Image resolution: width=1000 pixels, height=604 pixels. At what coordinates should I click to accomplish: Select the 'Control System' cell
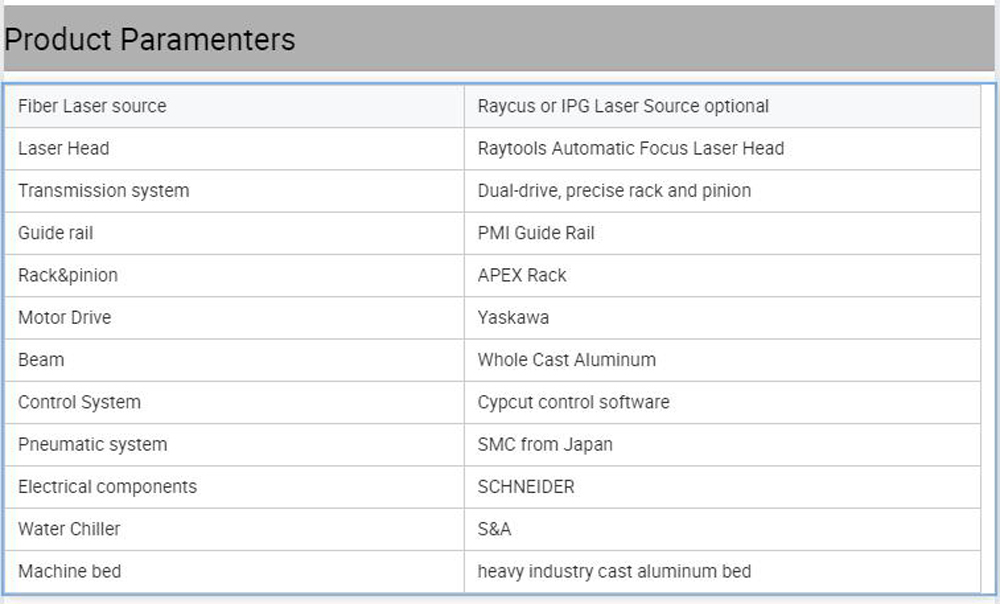[x=234, y=402]
